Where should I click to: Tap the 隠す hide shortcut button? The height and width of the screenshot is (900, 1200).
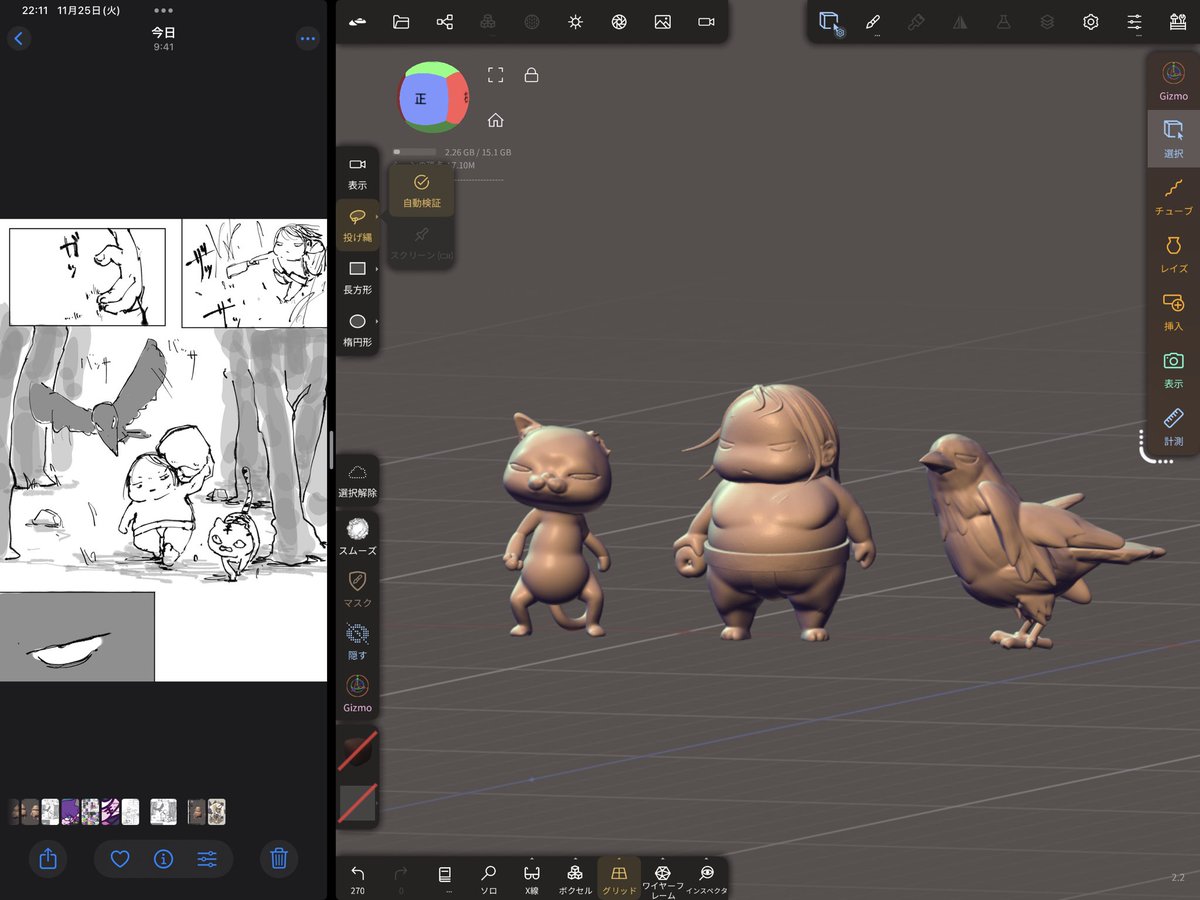357,642
